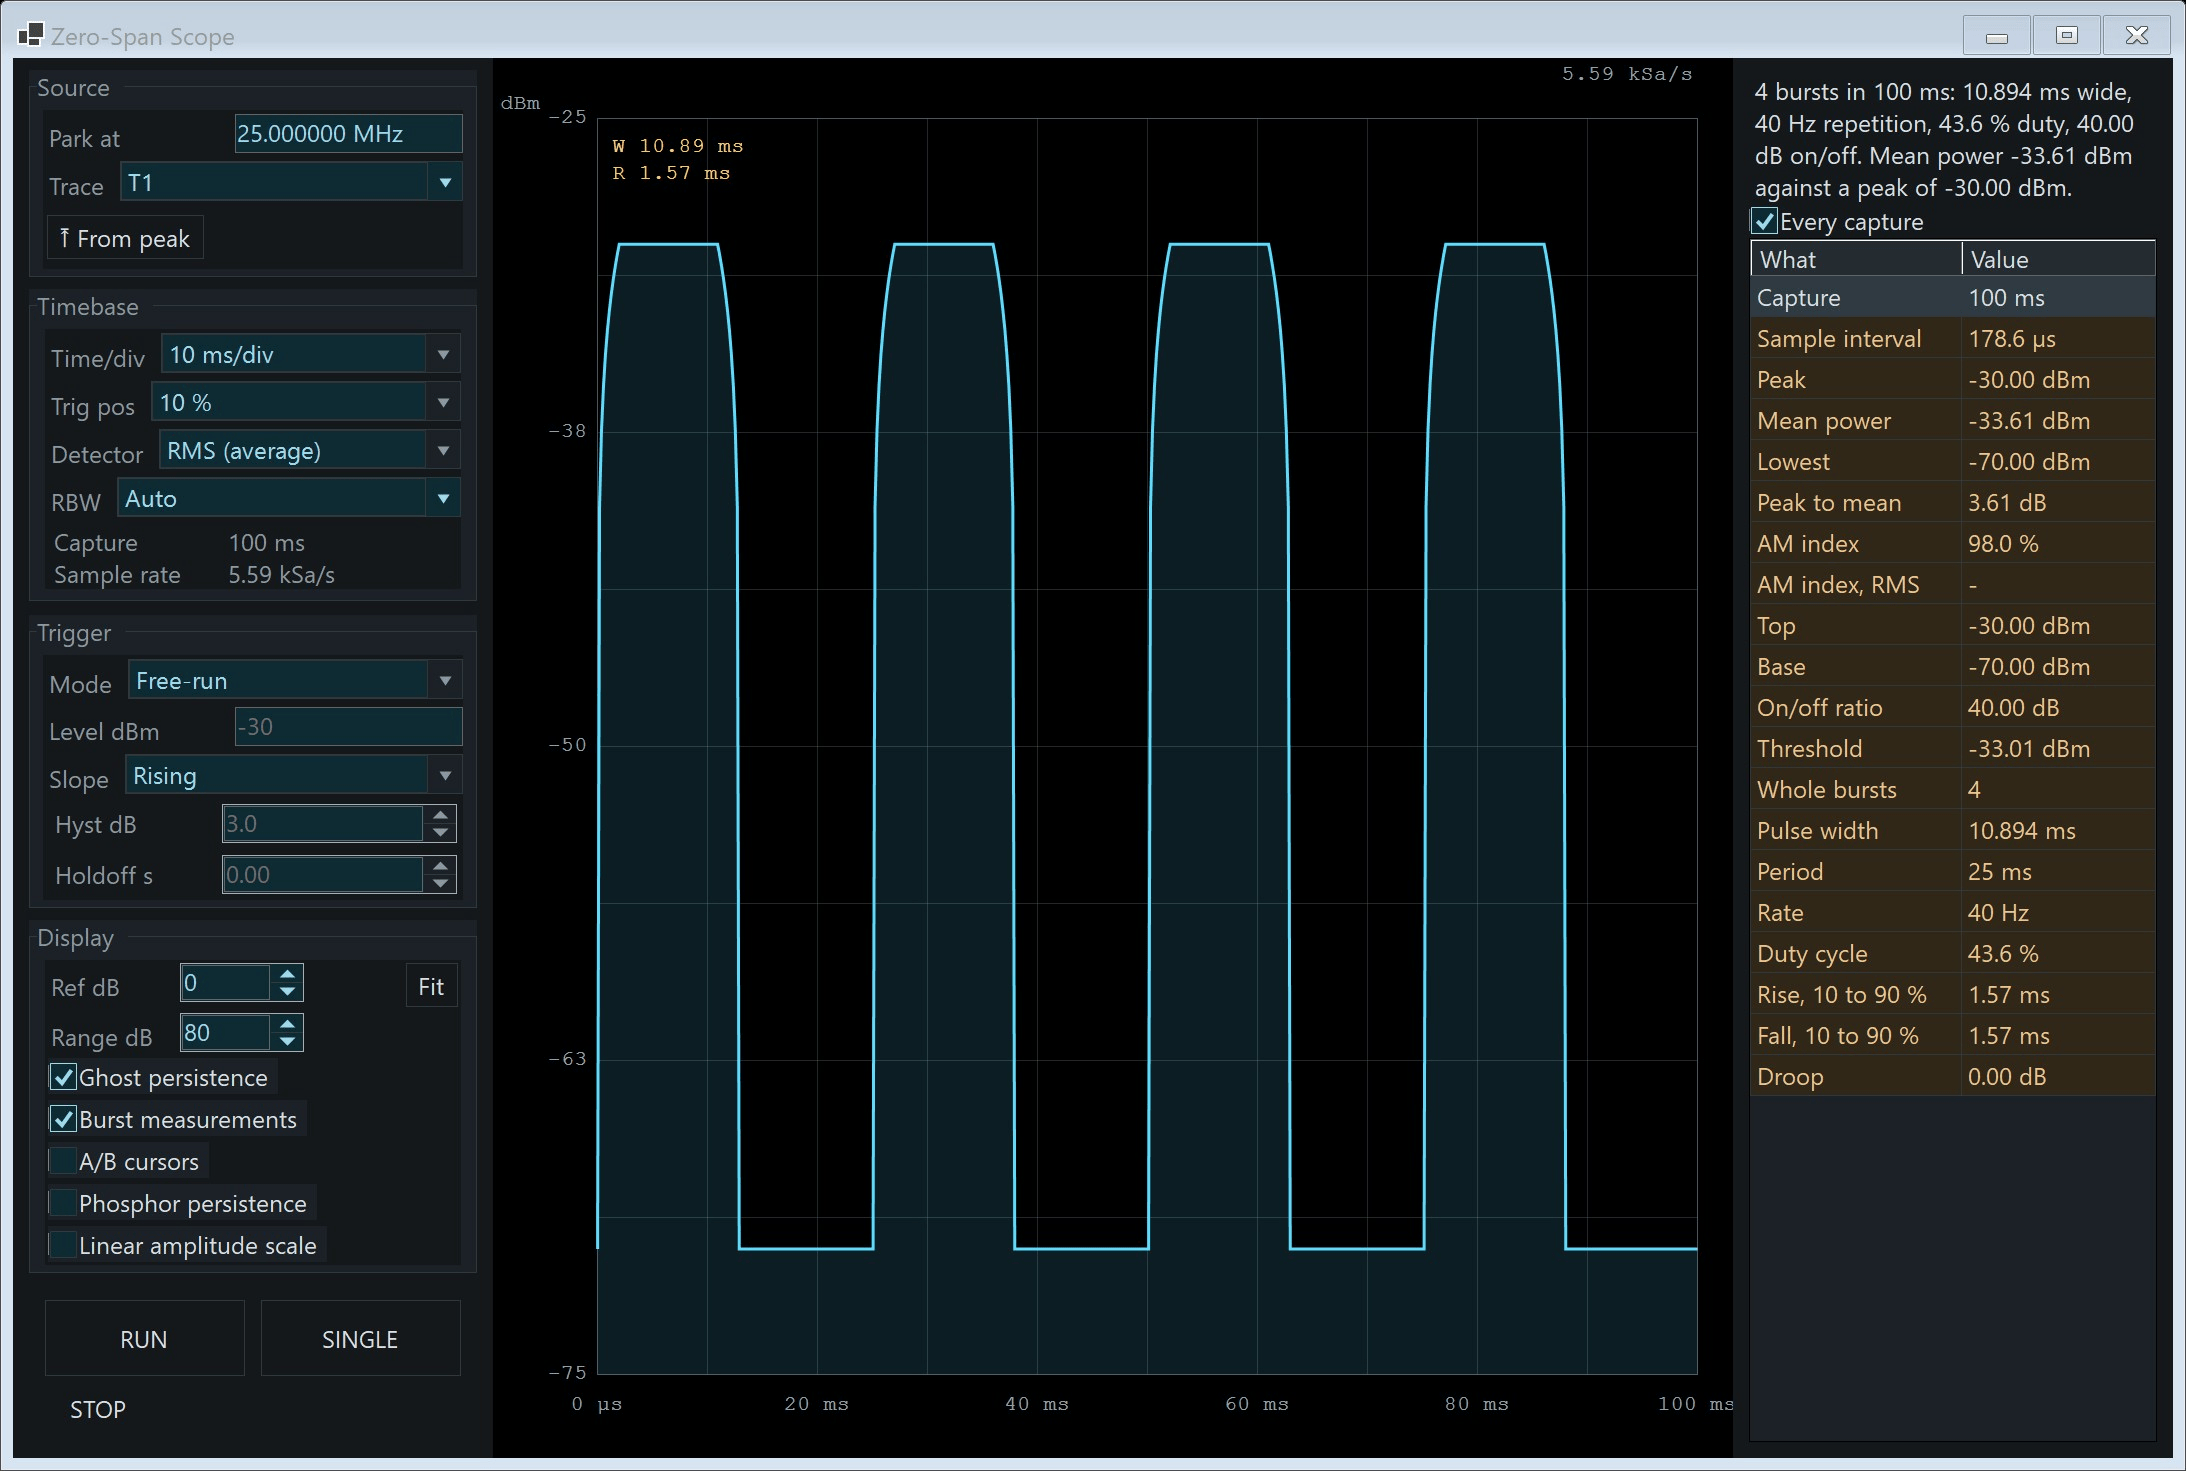Enable Linear amplitude scale checkbox
The width and height of the screenshot is (2186, 1471).
[63, 1245]
